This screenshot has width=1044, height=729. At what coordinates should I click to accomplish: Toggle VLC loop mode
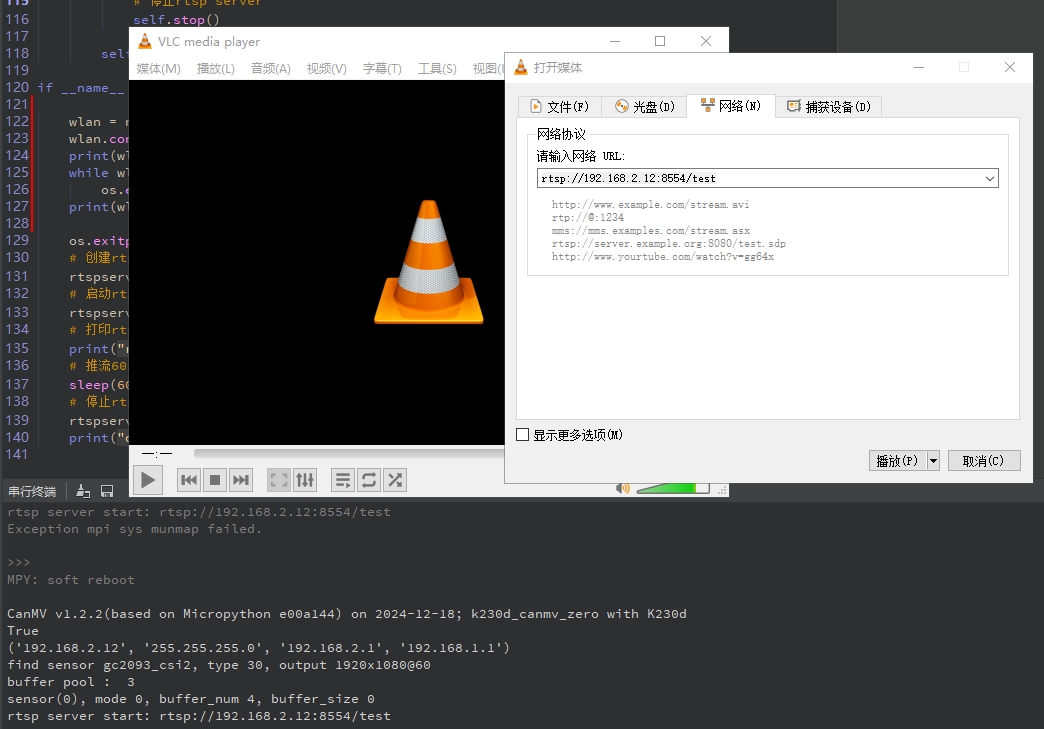coord(369,480)
